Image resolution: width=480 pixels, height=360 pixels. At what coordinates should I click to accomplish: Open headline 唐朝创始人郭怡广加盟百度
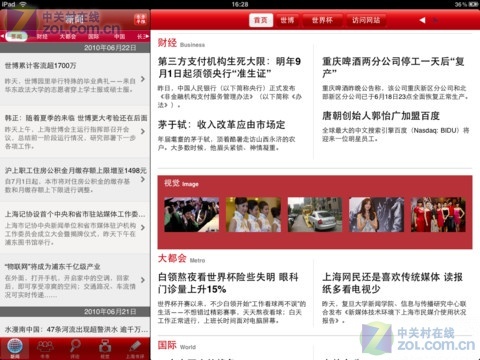381,116
